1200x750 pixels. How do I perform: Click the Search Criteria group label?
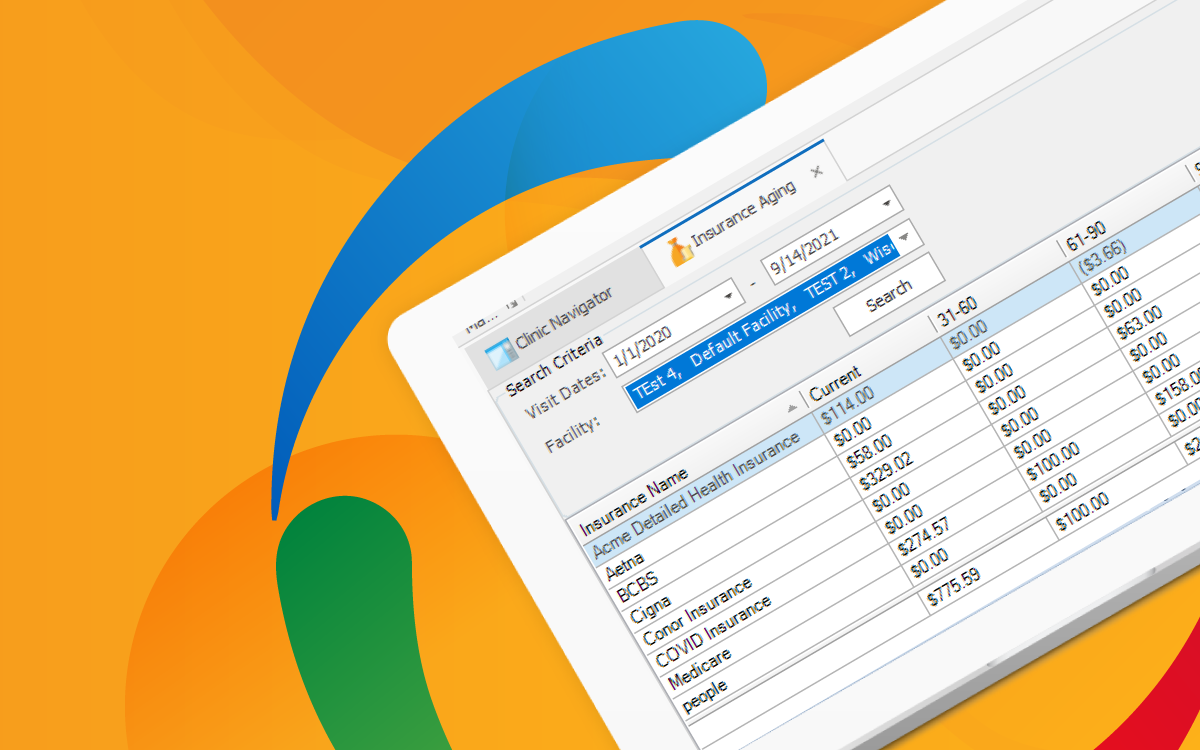554,365
